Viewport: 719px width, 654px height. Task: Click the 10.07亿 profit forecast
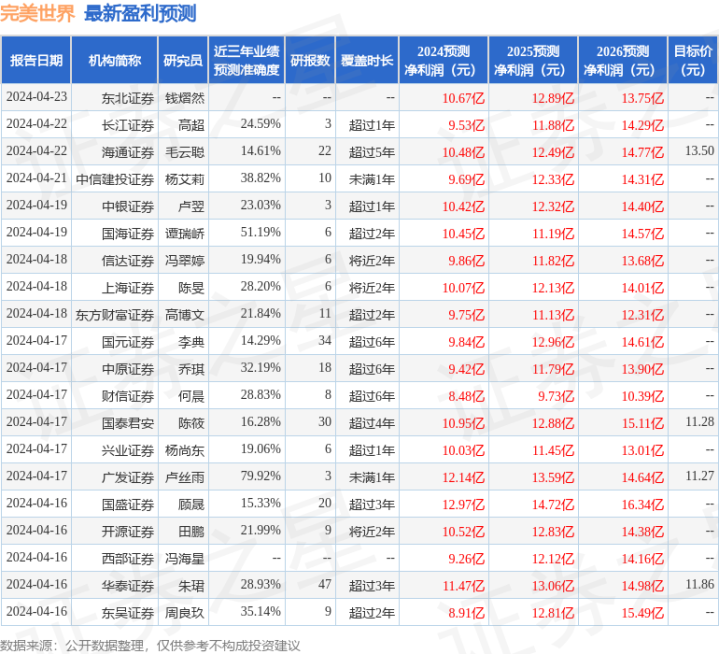[x=463, y=288]
